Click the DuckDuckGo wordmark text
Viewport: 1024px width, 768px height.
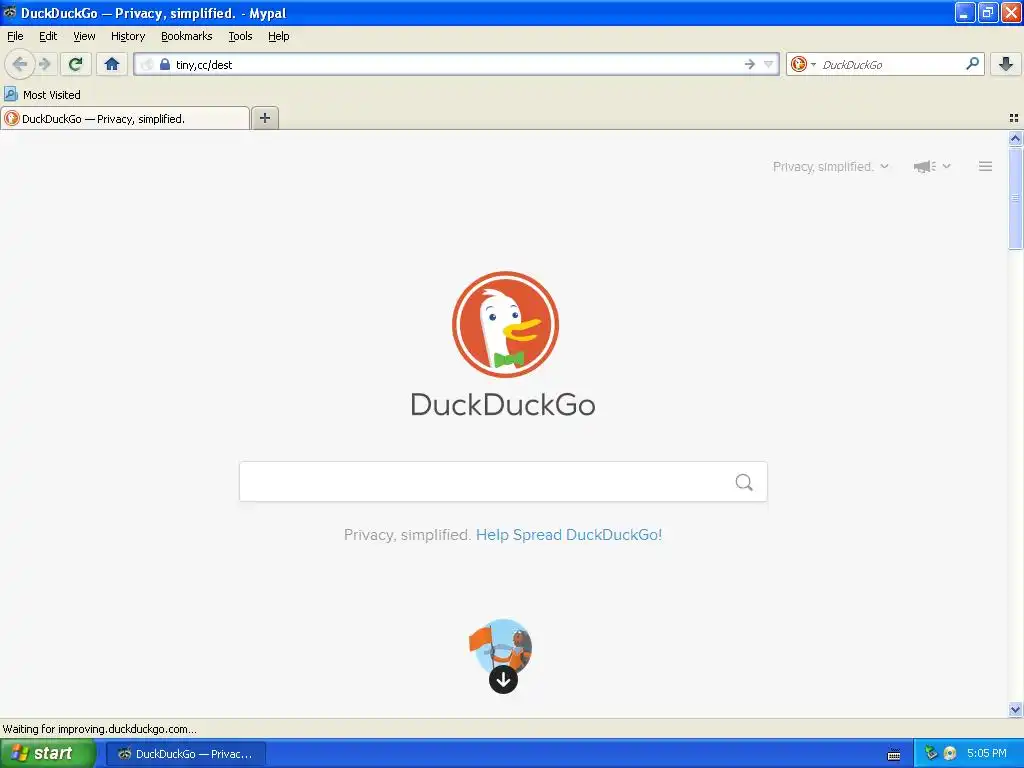(x=503, y=405)
